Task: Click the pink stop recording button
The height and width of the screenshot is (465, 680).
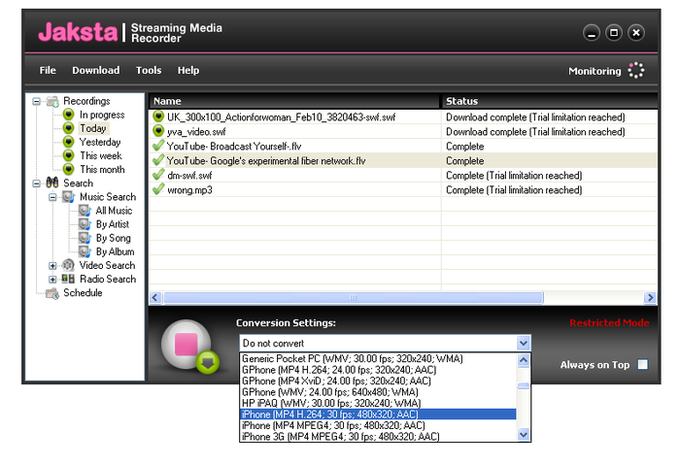Action: [x=186, y=344]
